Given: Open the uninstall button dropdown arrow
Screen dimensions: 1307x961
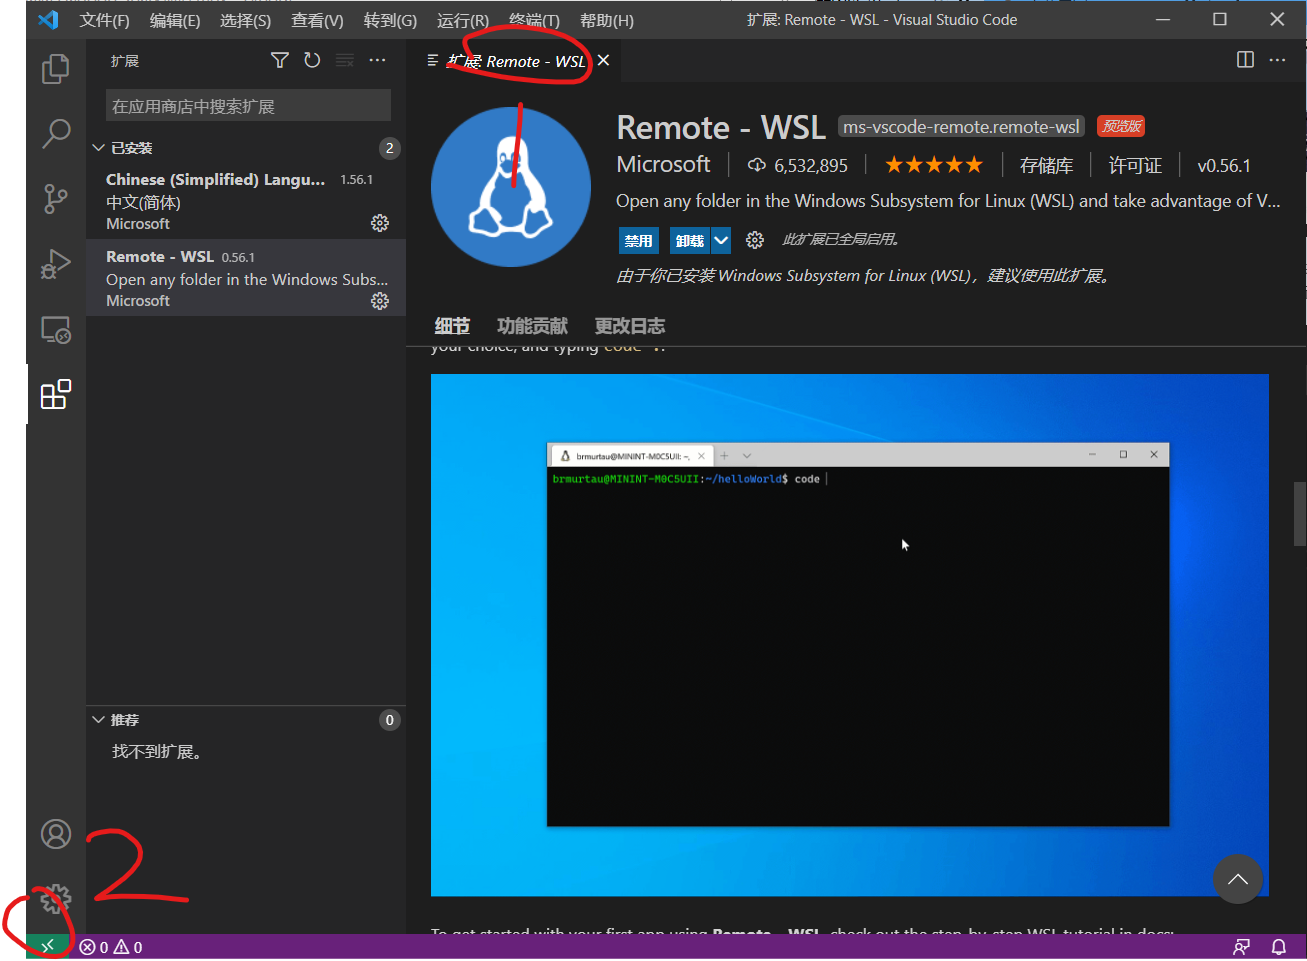Looking at the screenshot, I should tap(721, 240).
